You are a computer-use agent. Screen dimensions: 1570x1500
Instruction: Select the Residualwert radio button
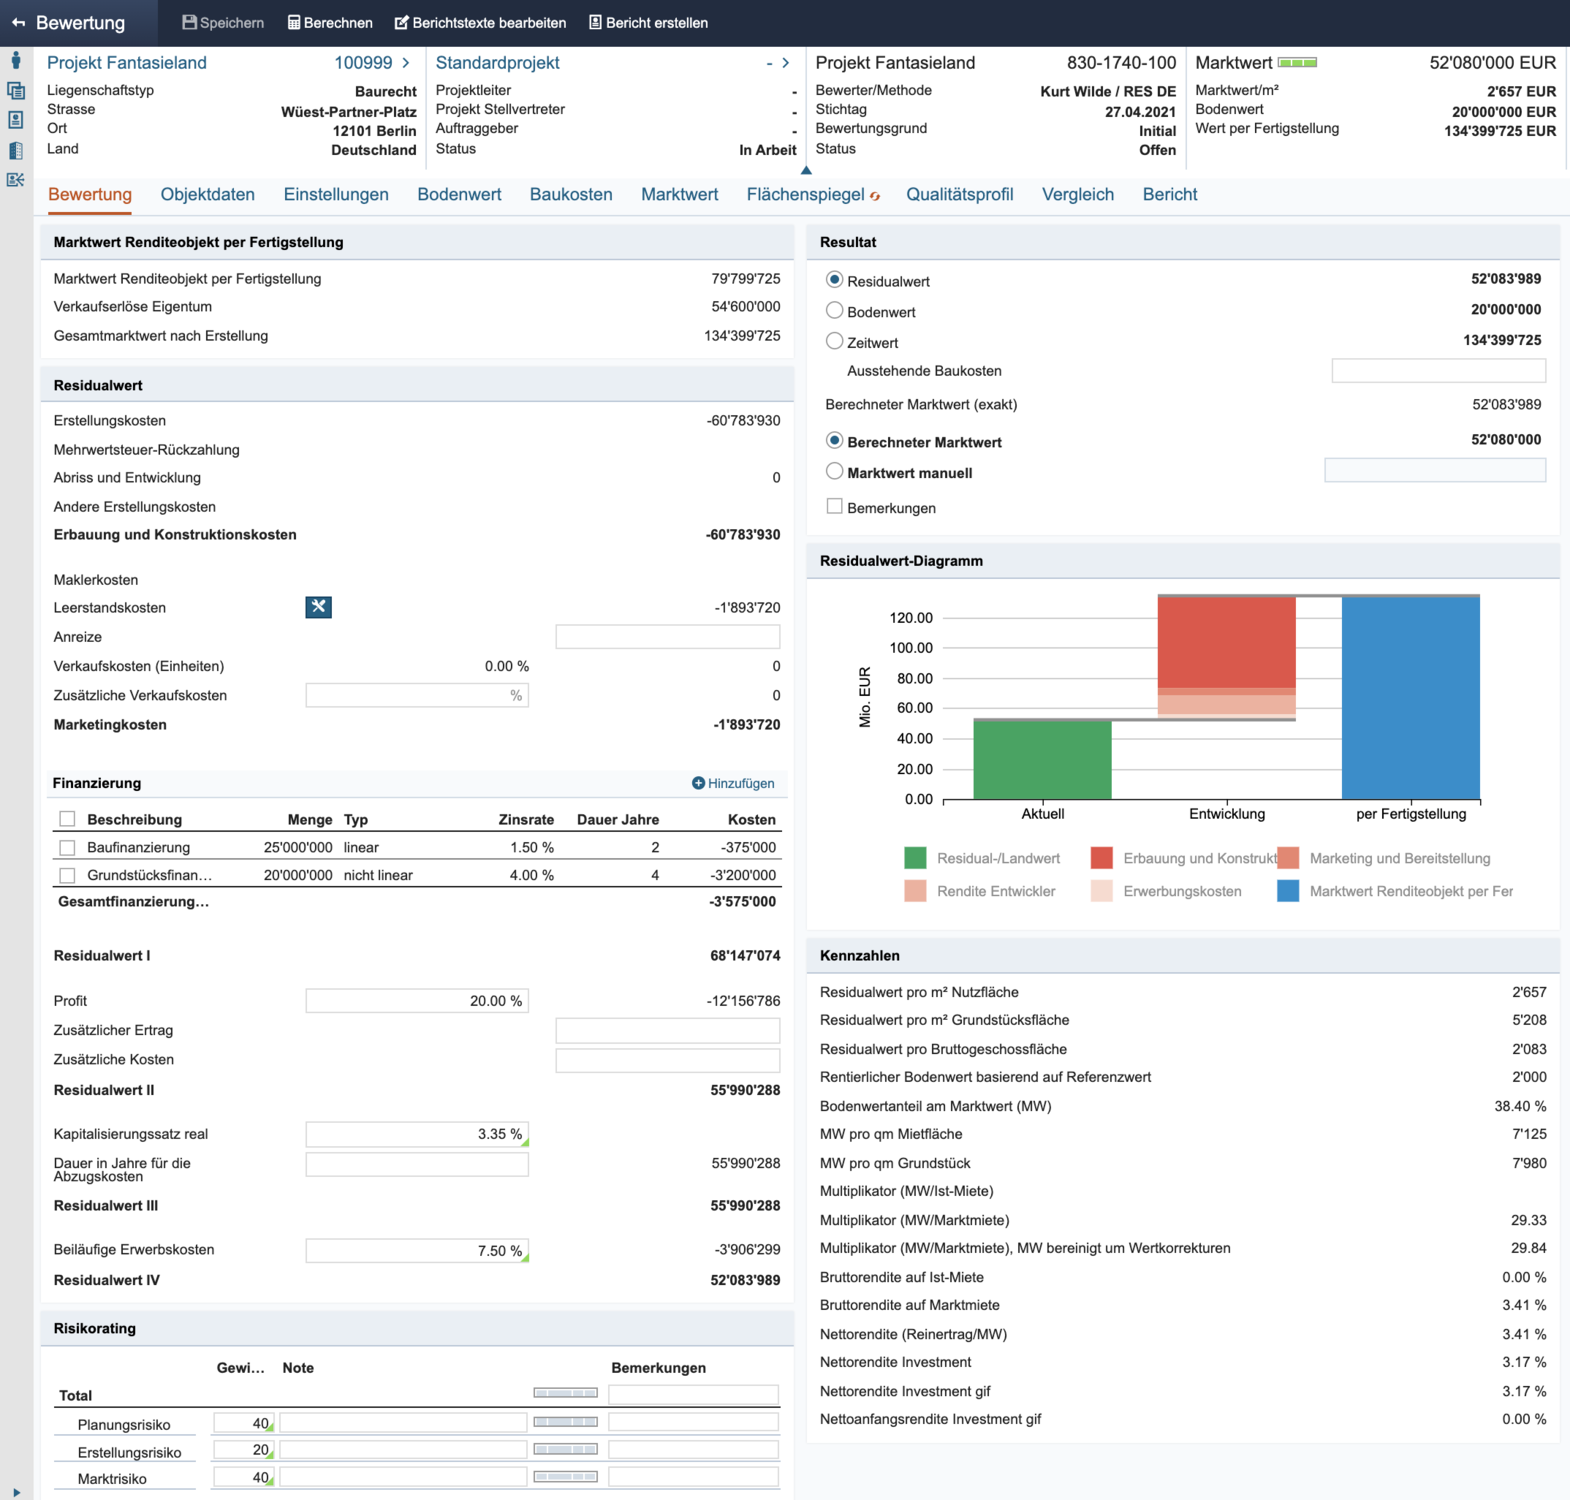tap(834, 280)
